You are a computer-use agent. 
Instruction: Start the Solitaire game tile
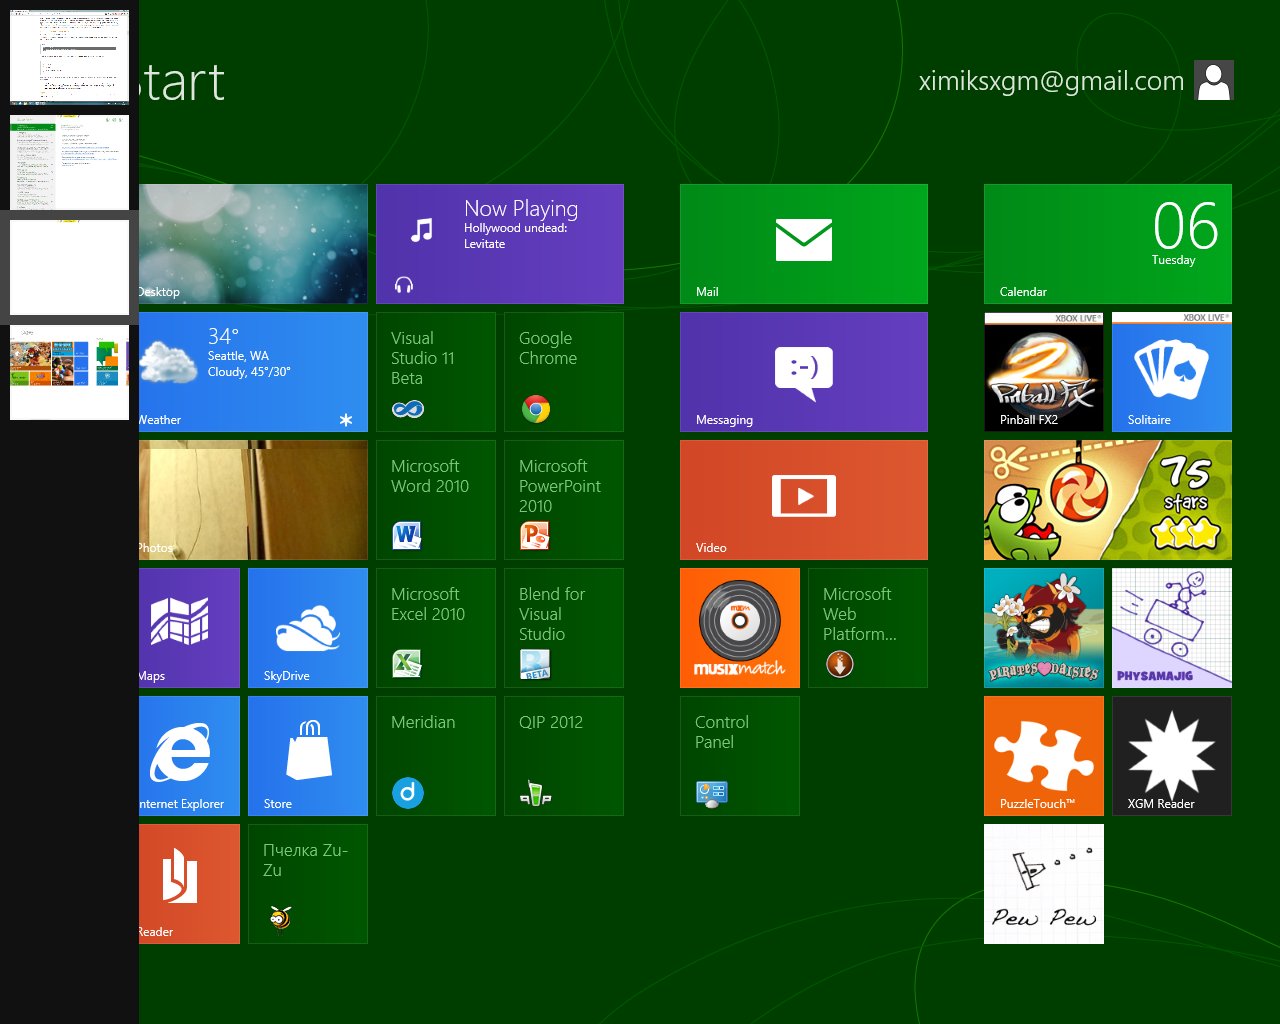pyautogui.click(x=1172, y=372)
